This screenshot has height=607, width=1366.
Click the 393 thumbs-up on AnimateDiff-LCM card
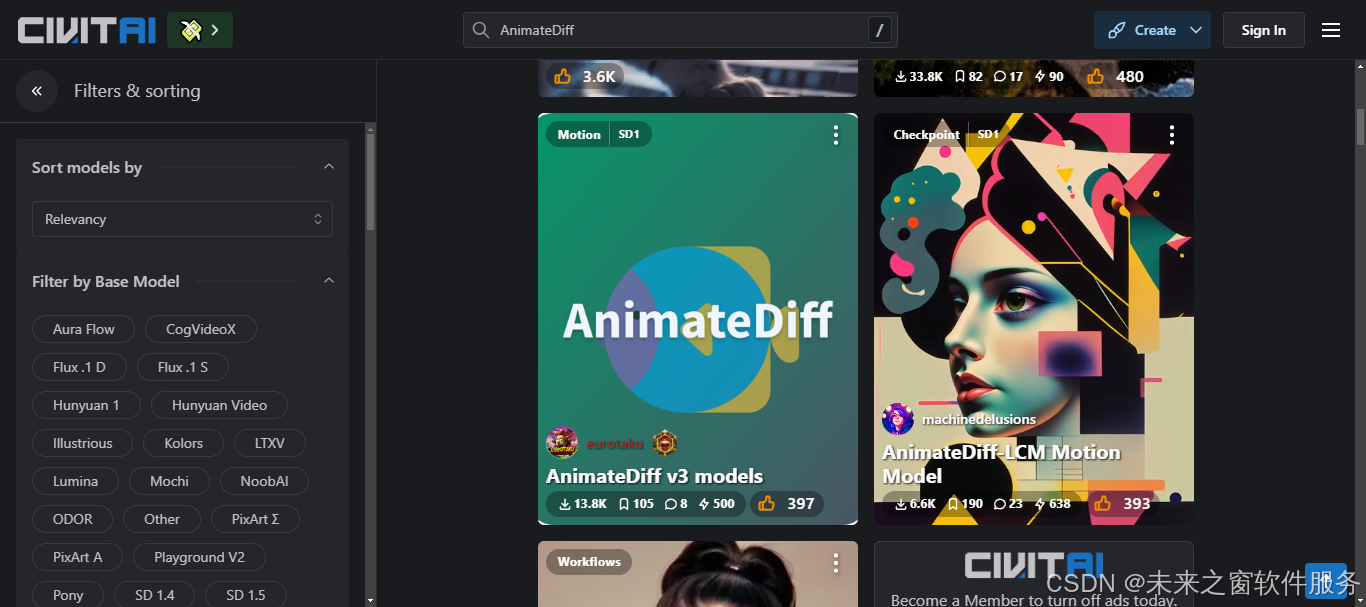[x=1123, y=504]
